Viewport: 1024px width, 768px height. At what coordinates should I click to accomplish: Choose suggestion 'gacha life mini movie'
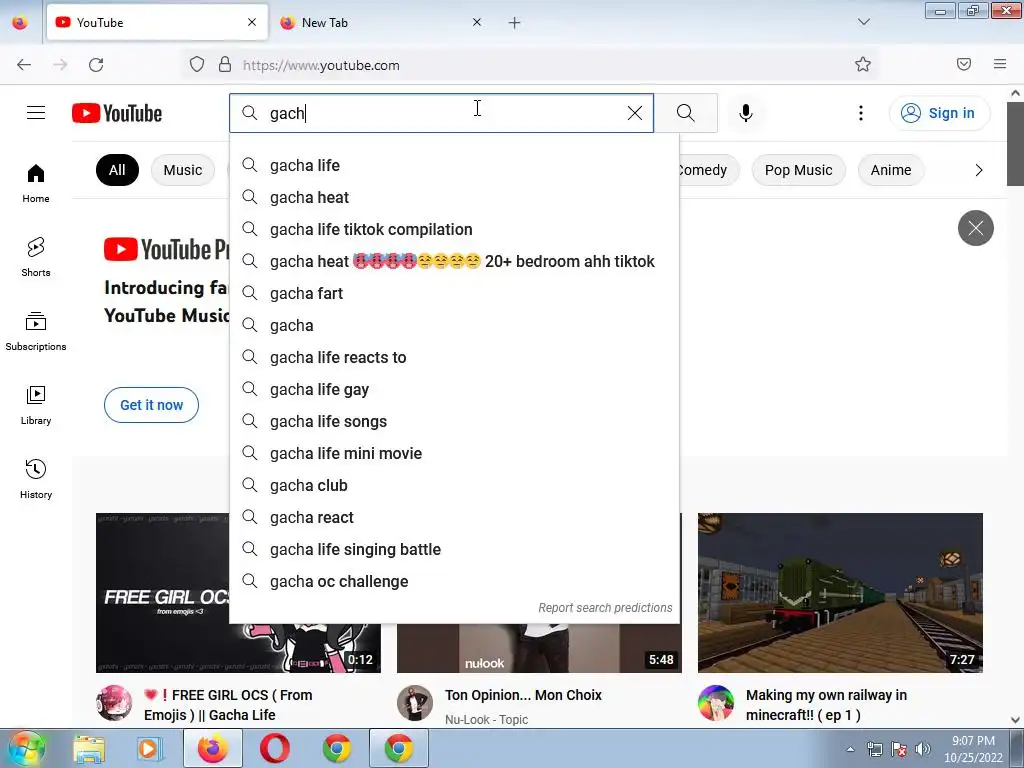tap(455, 453)
